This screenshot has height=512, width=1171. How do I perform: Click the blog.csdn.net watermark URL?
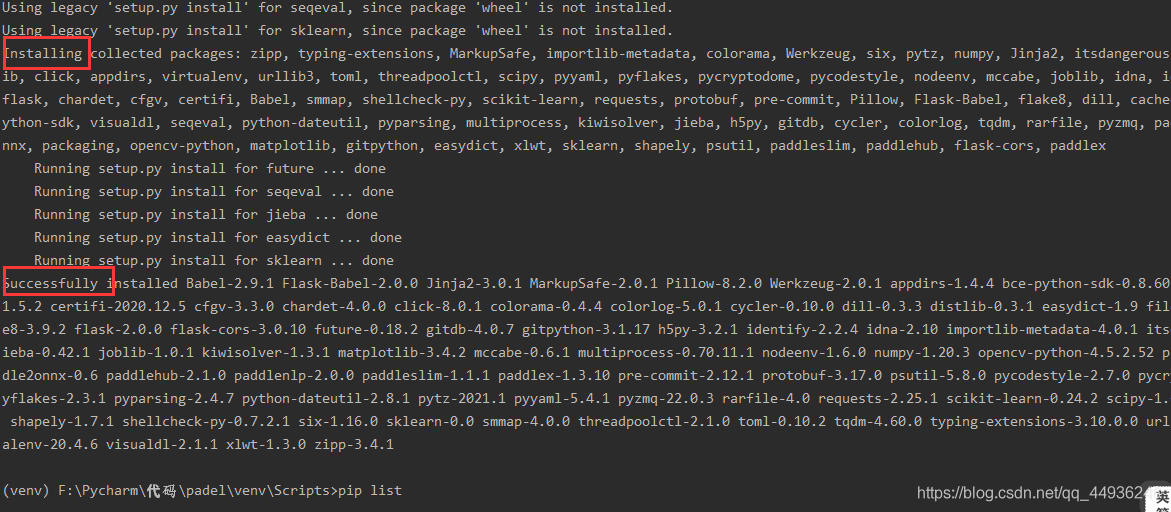coord(1030,493)
